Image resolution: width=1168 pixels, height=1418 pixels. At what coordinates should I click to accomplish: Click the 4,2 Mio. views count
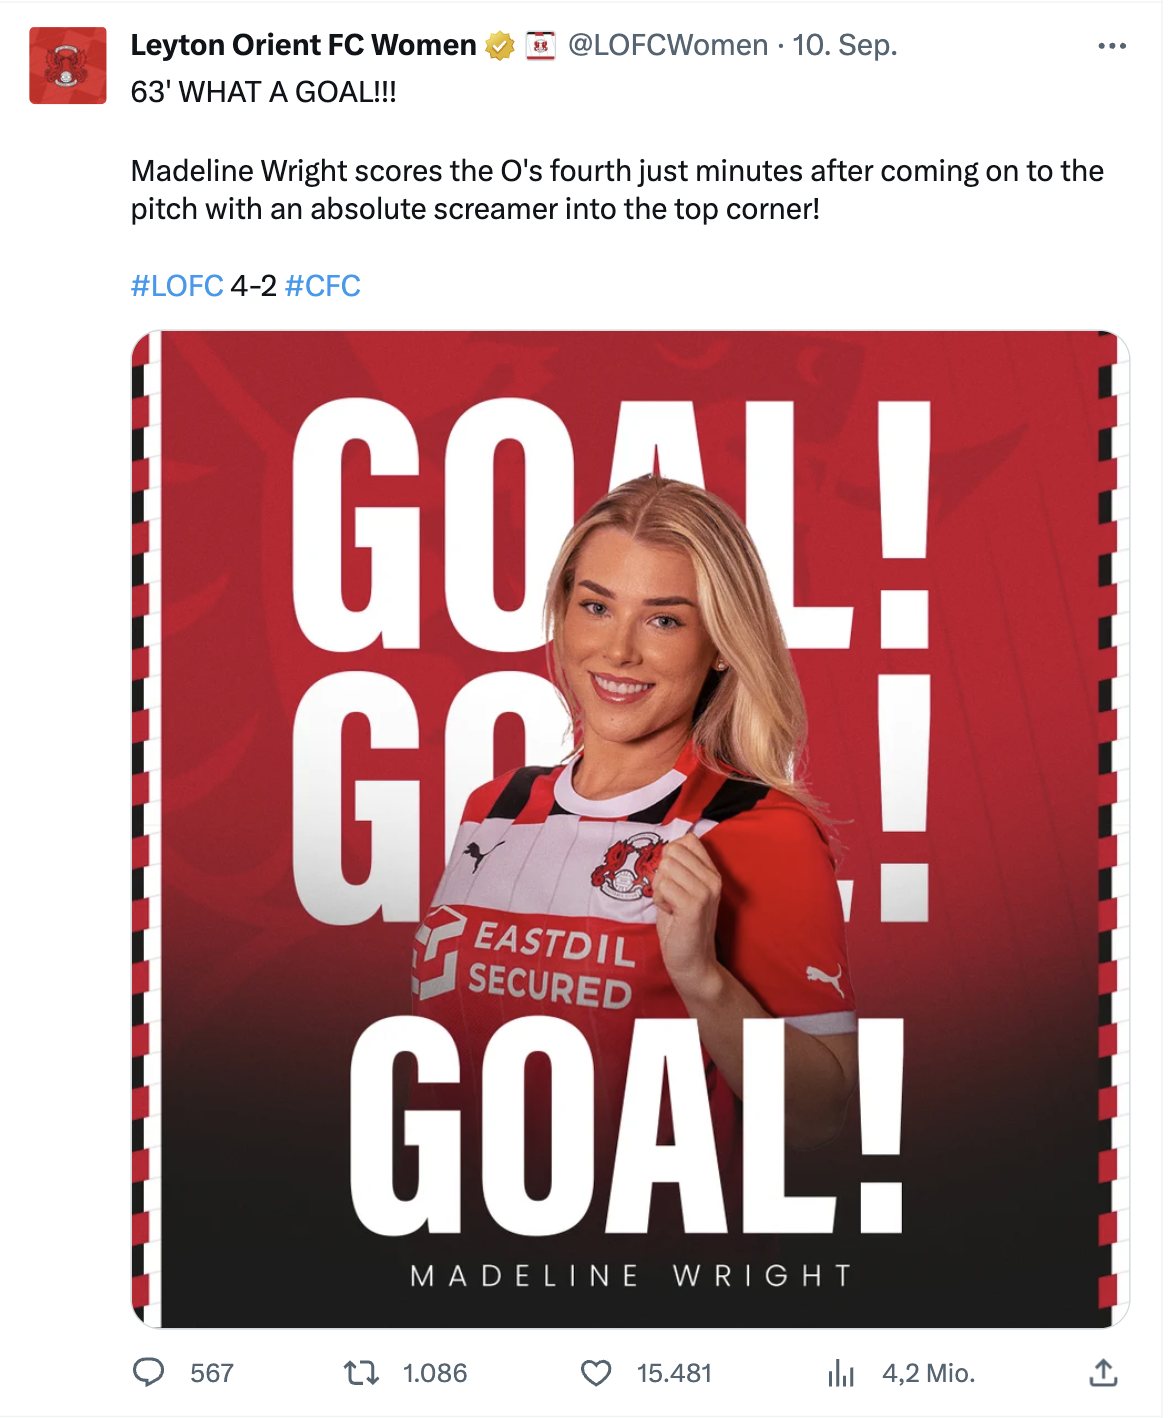(928, 1373)
